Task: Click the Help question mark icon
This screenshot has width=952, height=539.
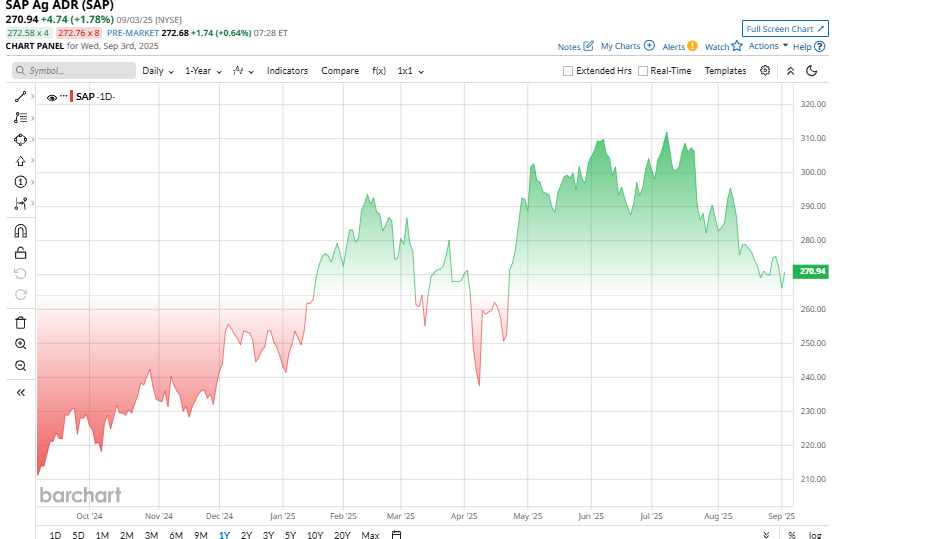Action: tap(820, 47)
